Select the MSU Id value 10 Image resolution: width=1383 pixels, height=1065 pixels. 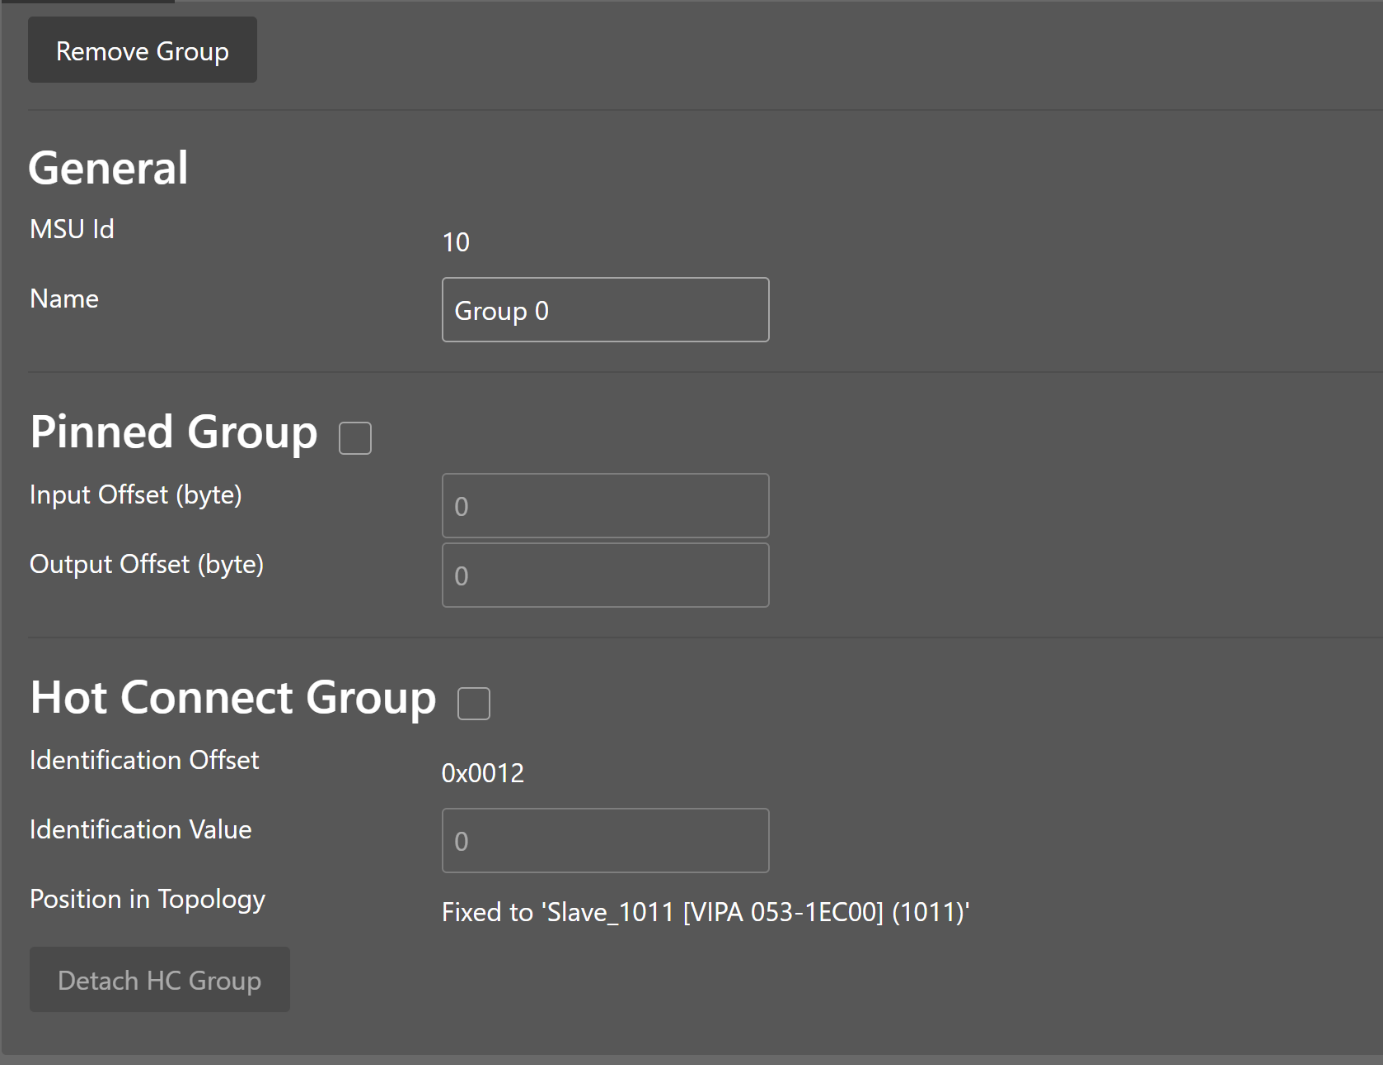[x=455, y=243]
